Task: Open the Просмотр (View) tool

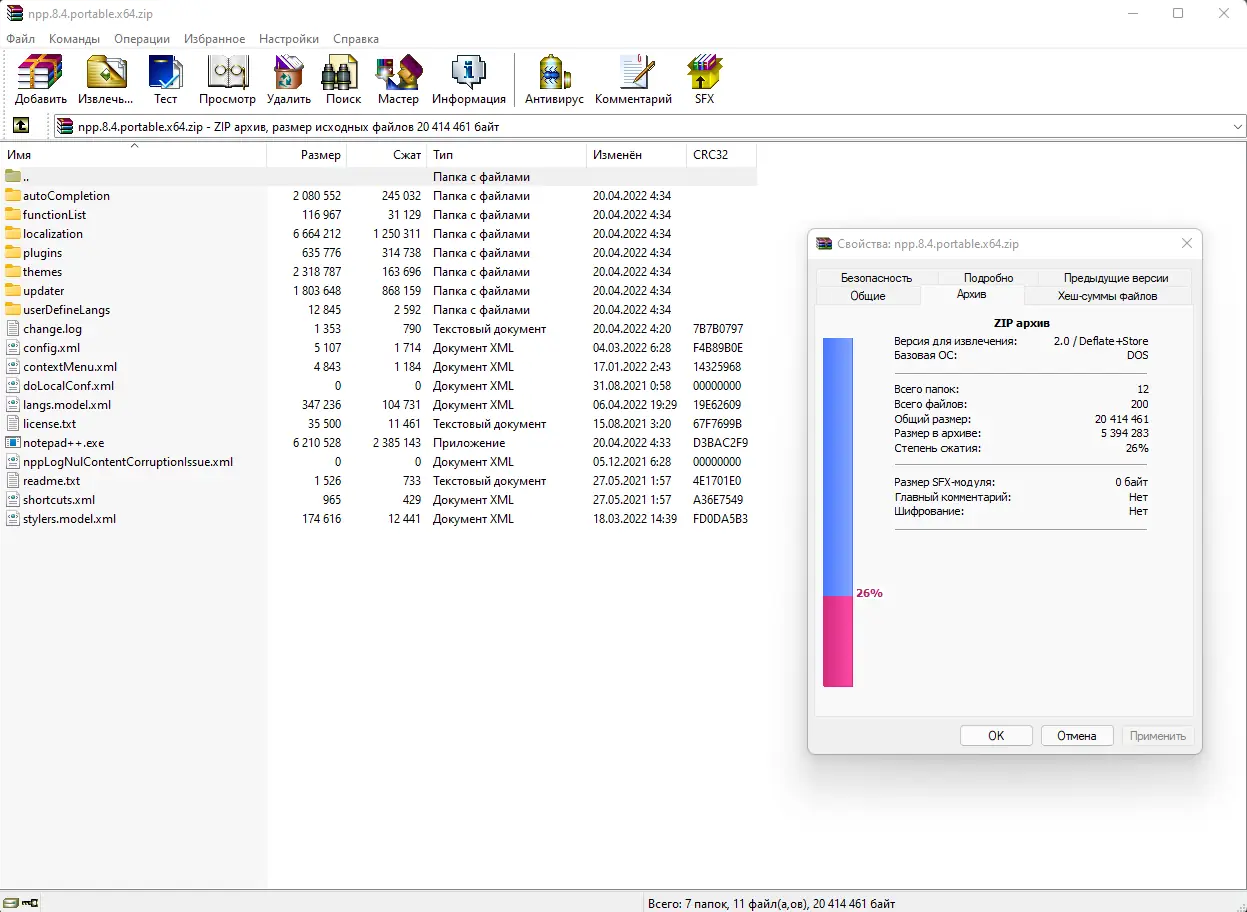Action: click(x=227, y=80)
